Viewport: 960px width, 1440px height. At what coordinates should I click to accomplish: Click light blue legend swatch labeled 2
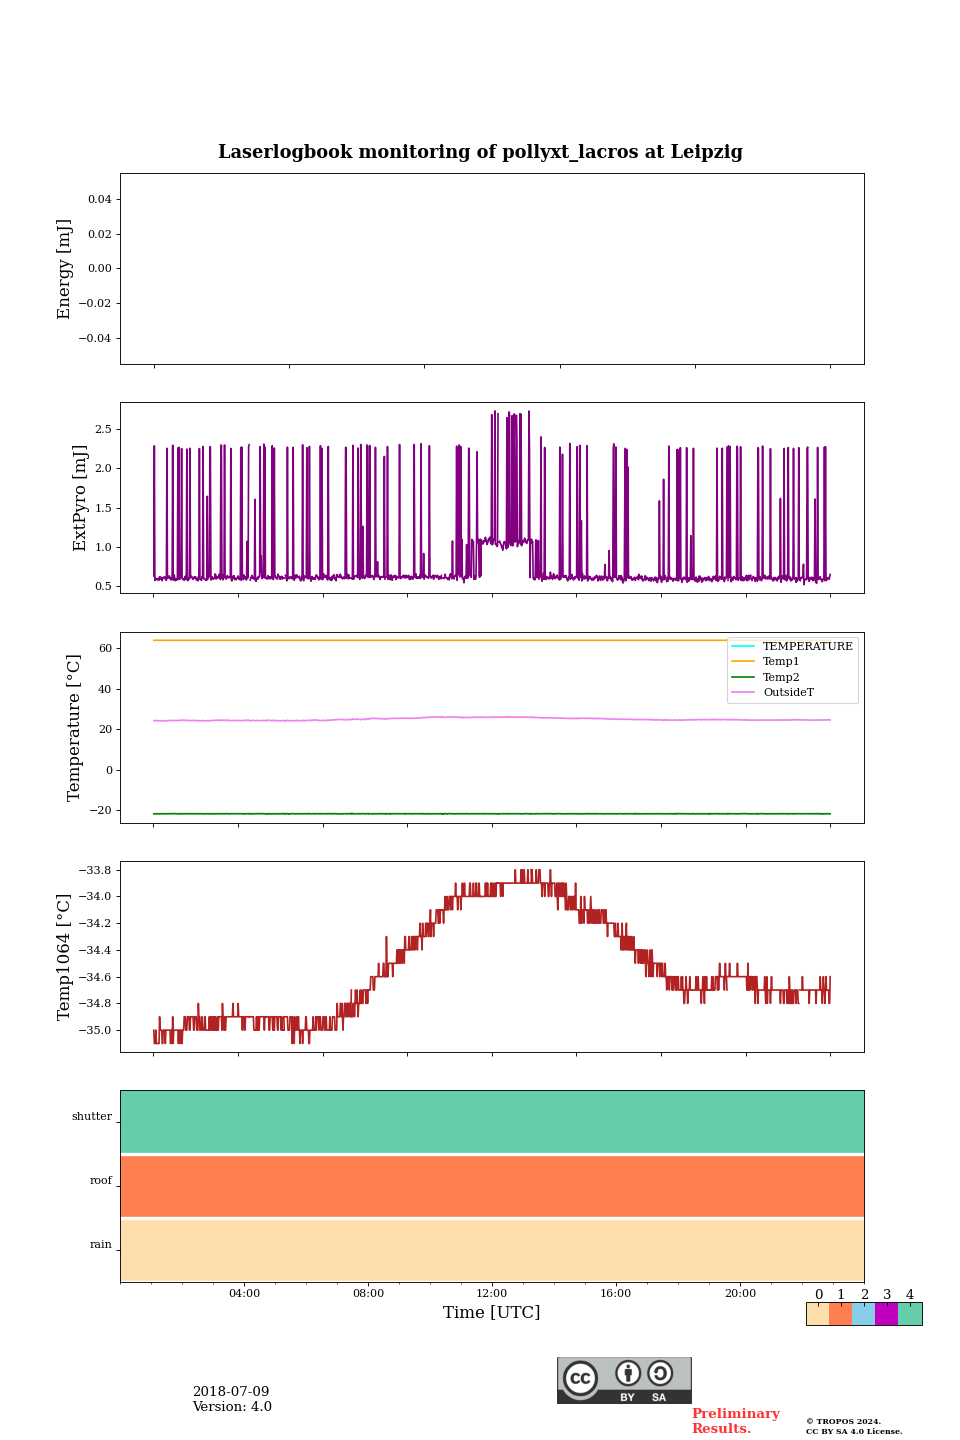click(x=864, y=1314)
